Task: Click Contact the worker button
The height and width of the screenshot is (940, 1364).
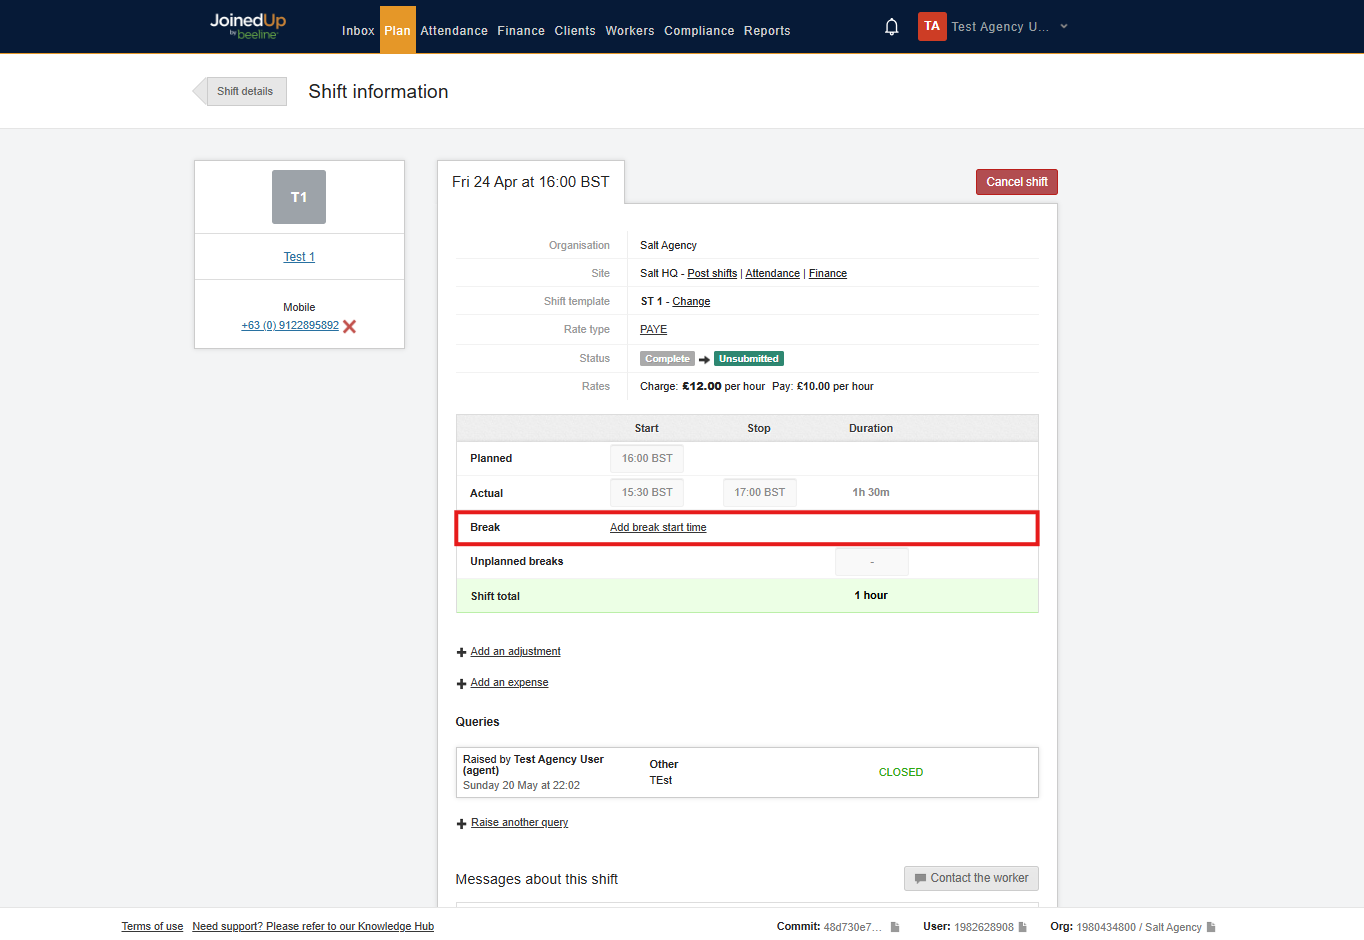Action: click(x=971, y=878)
